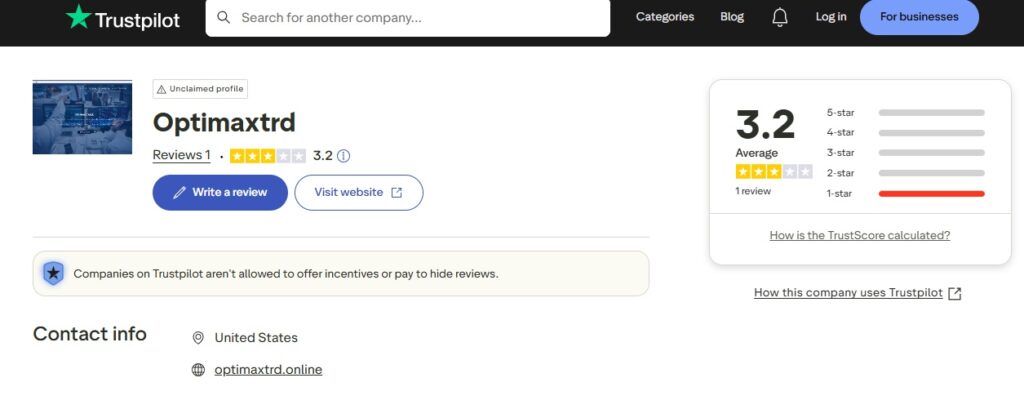Click the location pin icon
The image size is (1024, 409).
[198, 338]
